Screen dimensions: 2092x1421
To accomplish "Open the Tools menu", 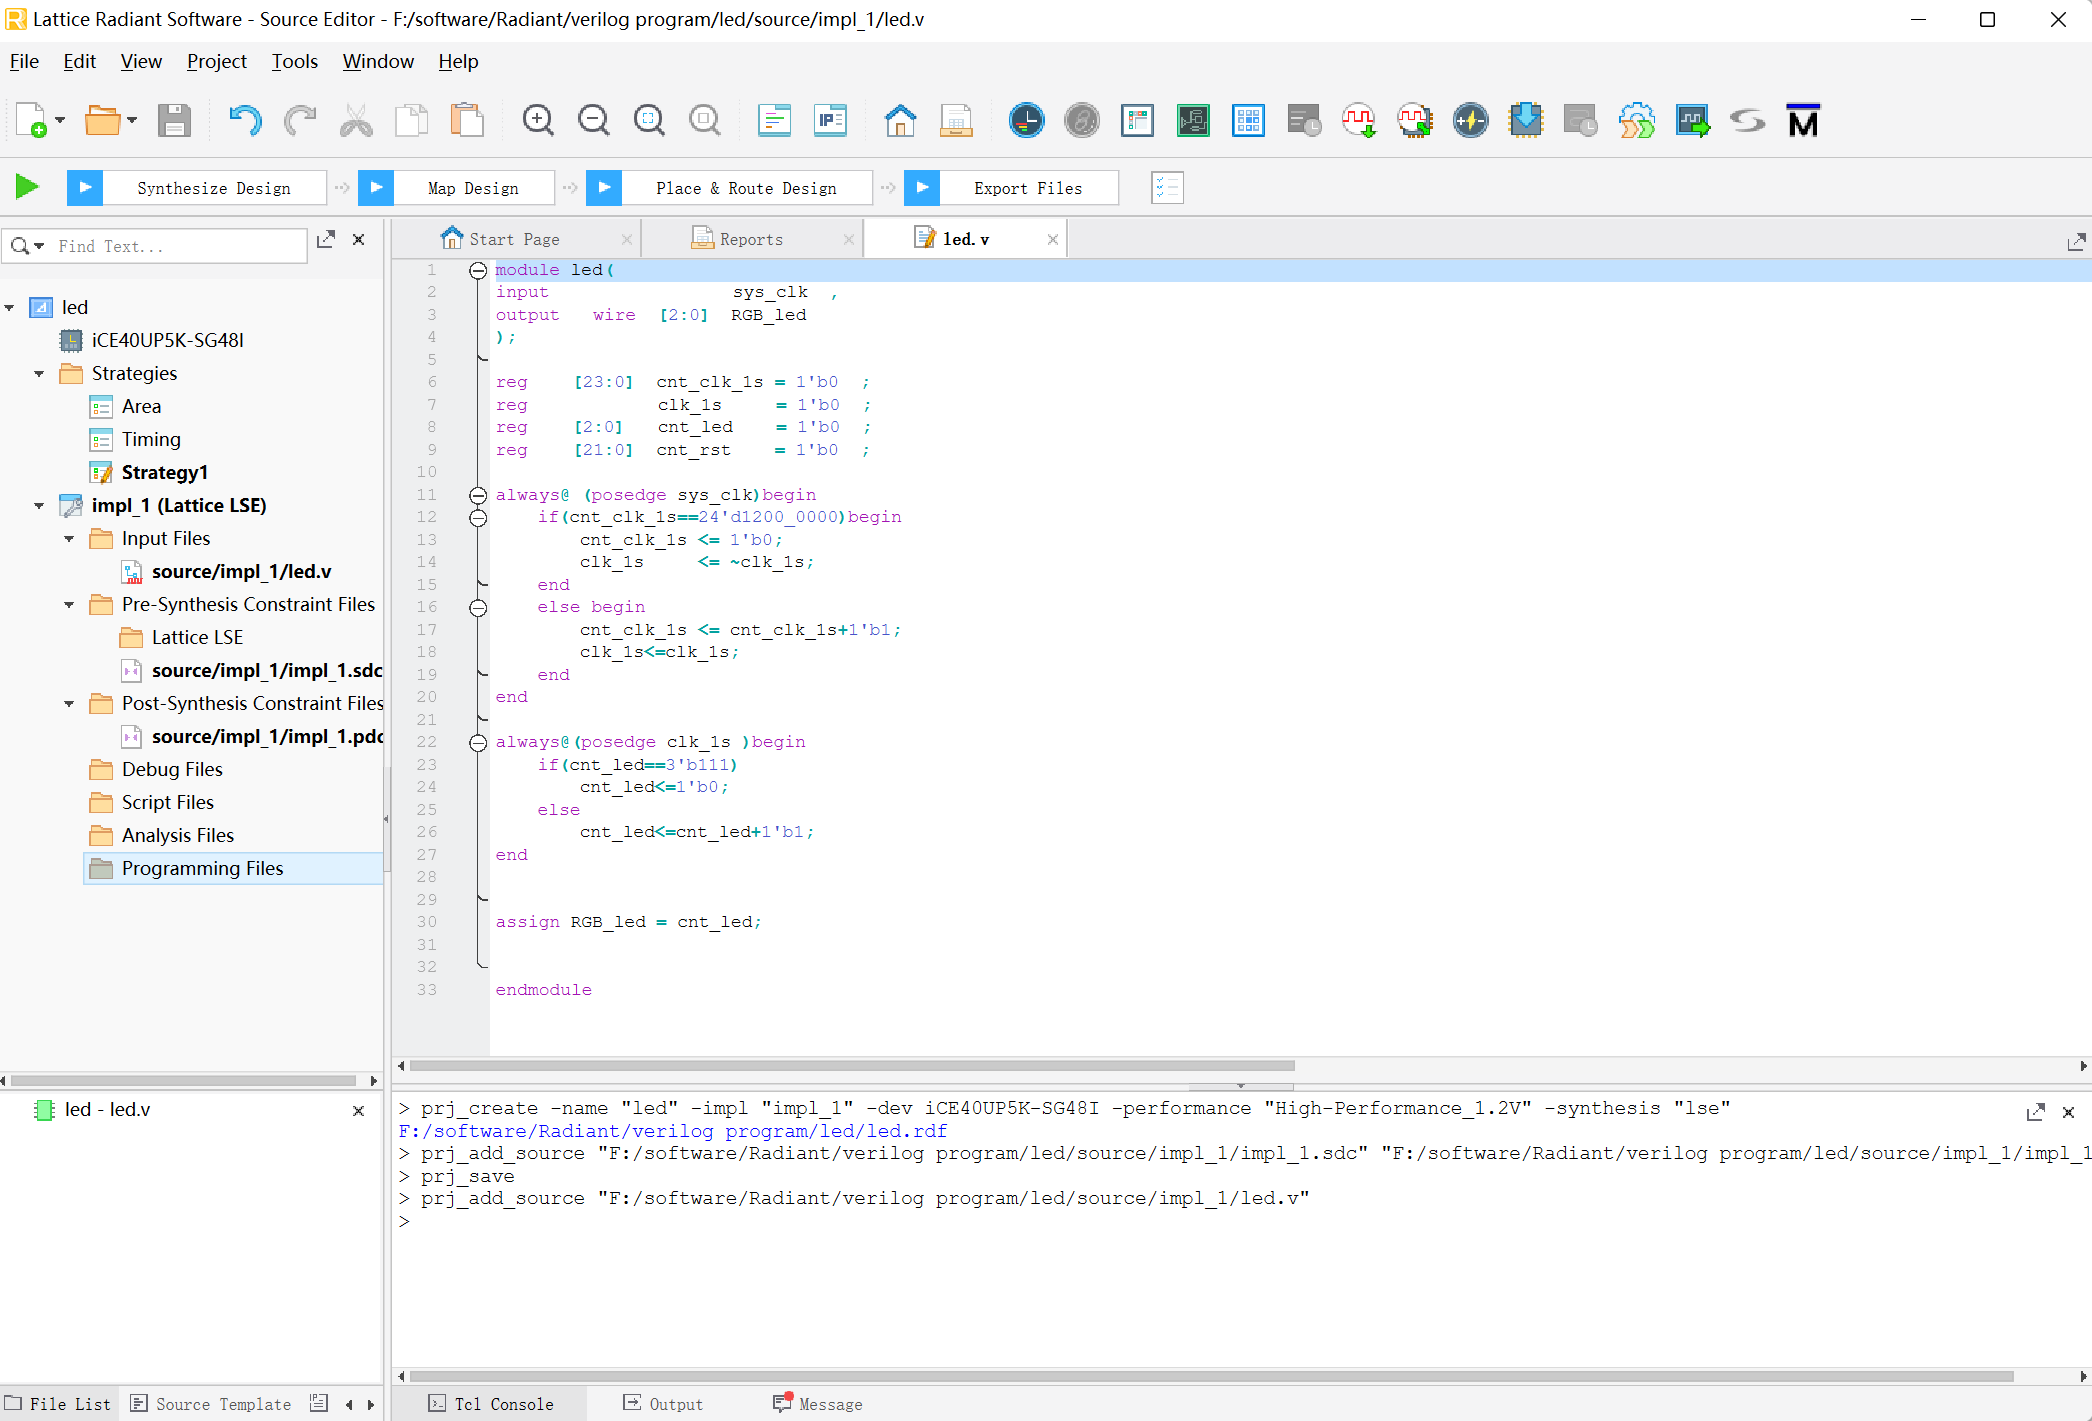I will (295, 61).
